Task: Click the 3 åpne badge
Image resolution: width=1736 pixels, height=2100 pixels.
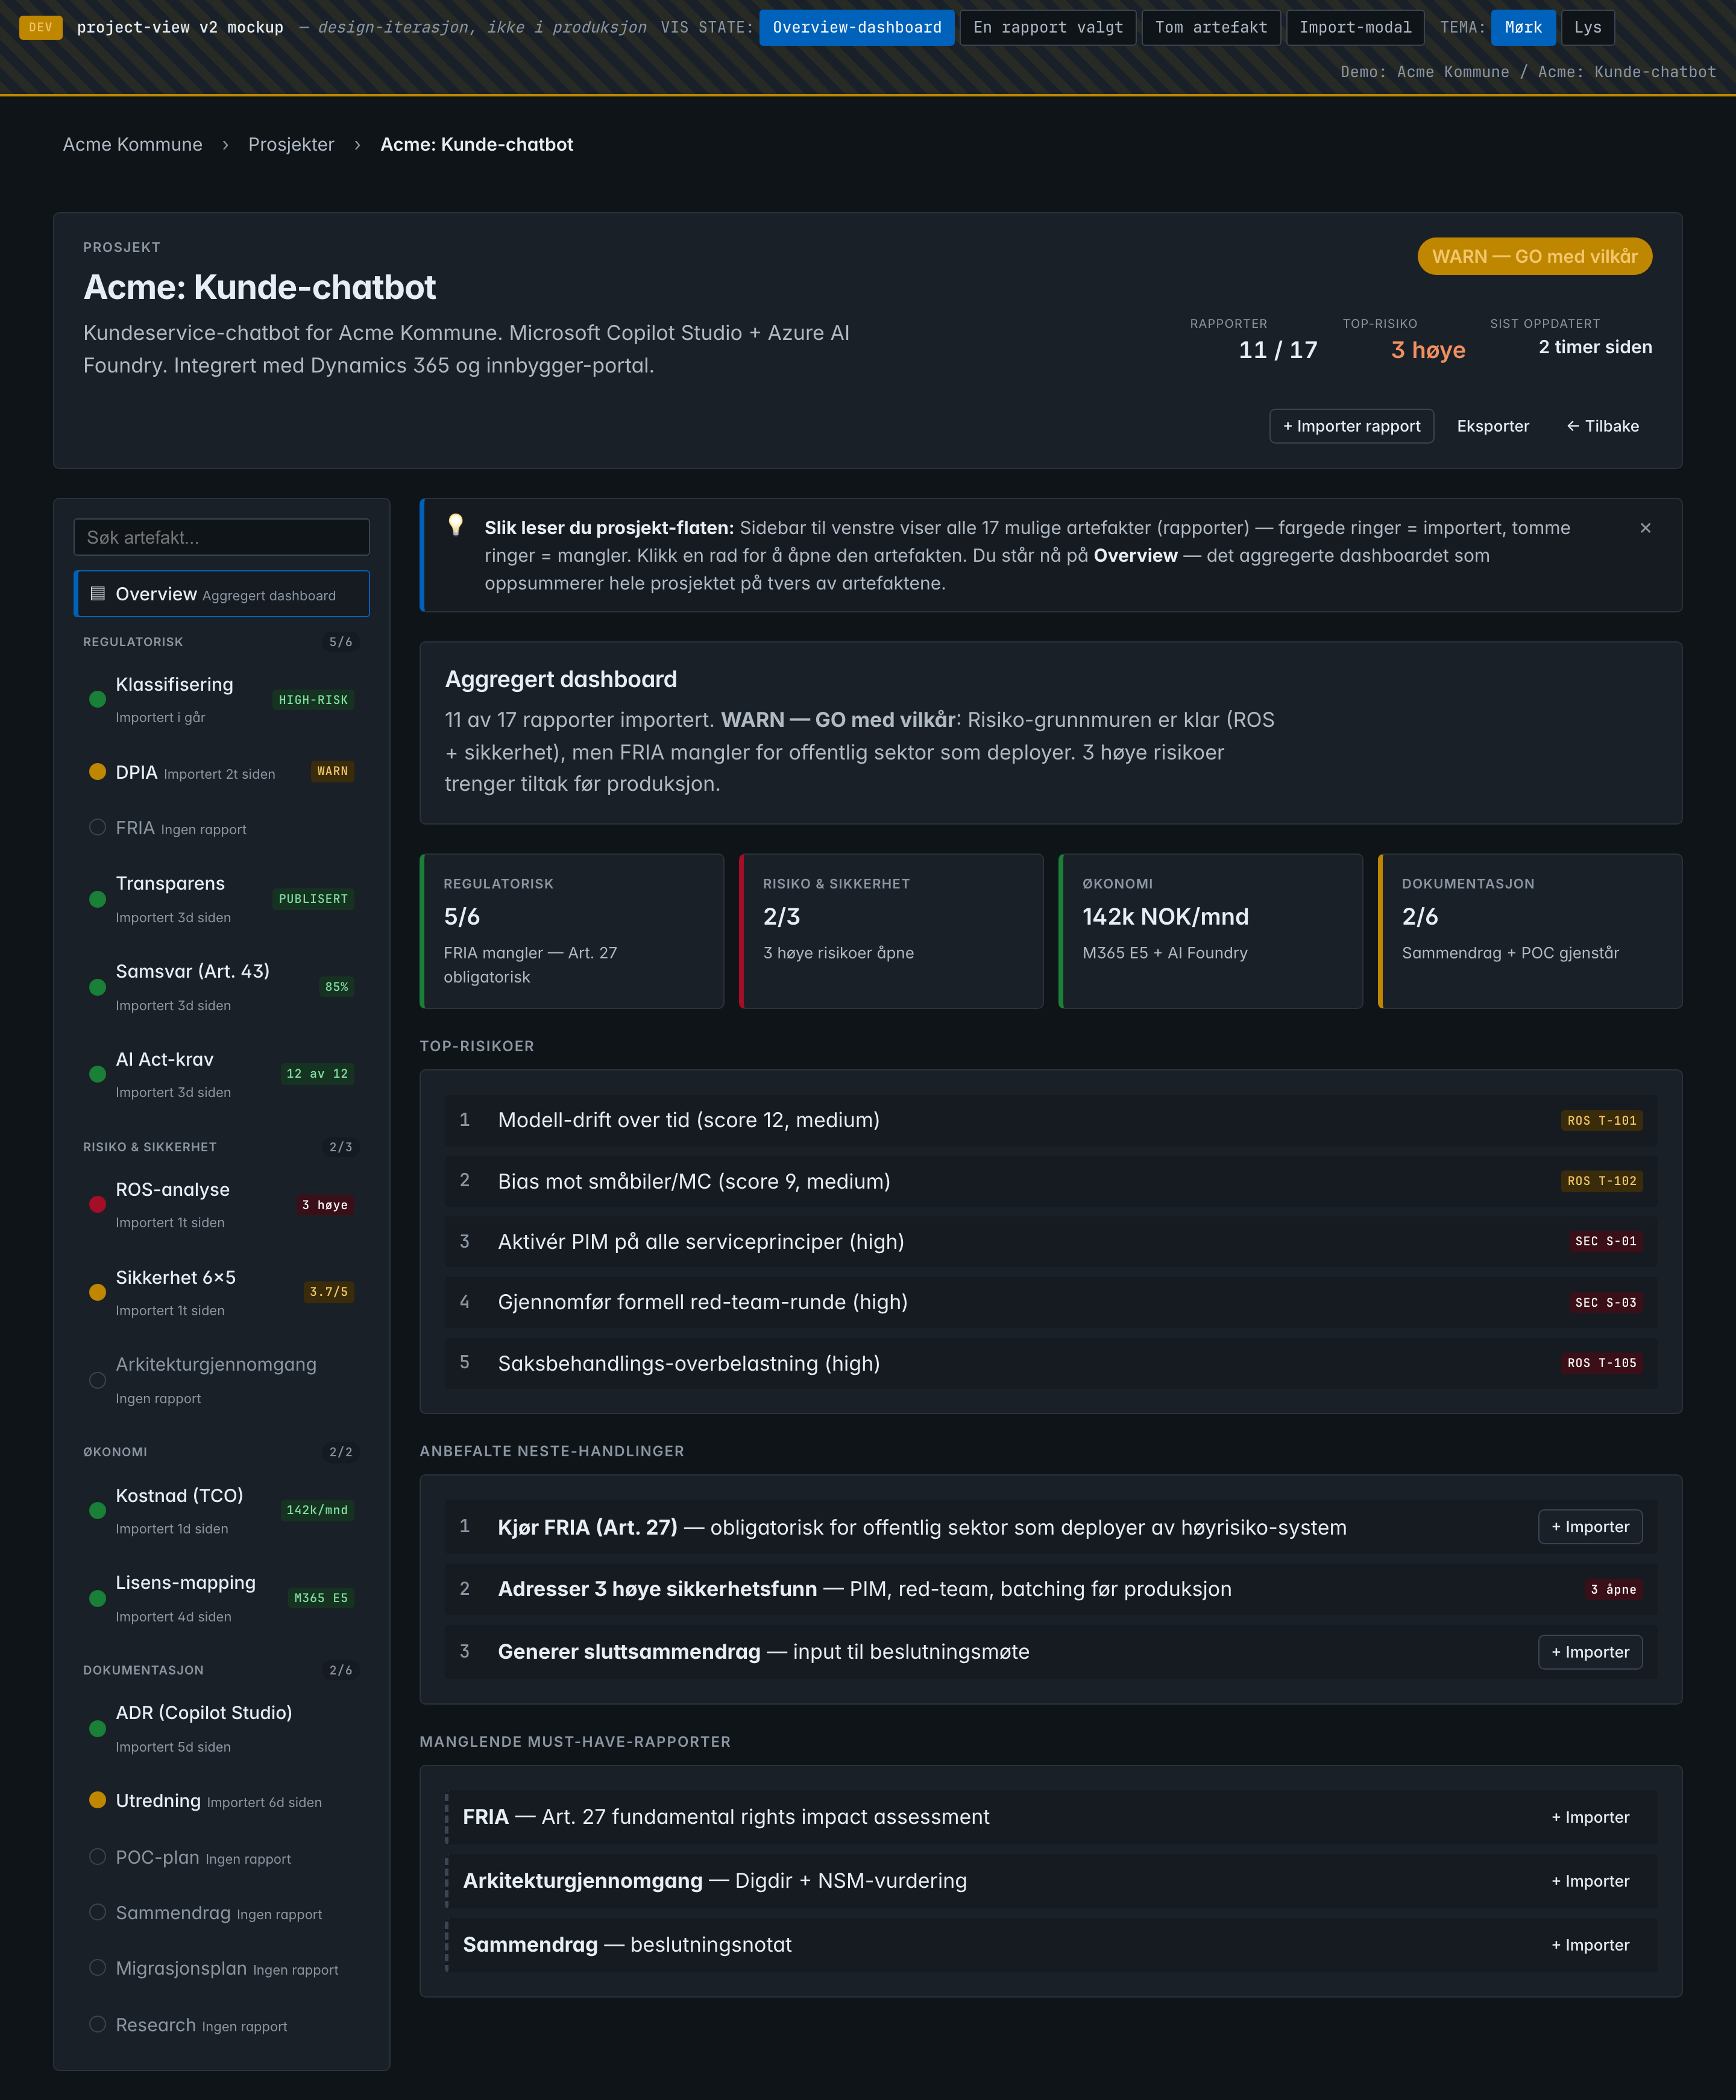Action: (1613, 1589)
